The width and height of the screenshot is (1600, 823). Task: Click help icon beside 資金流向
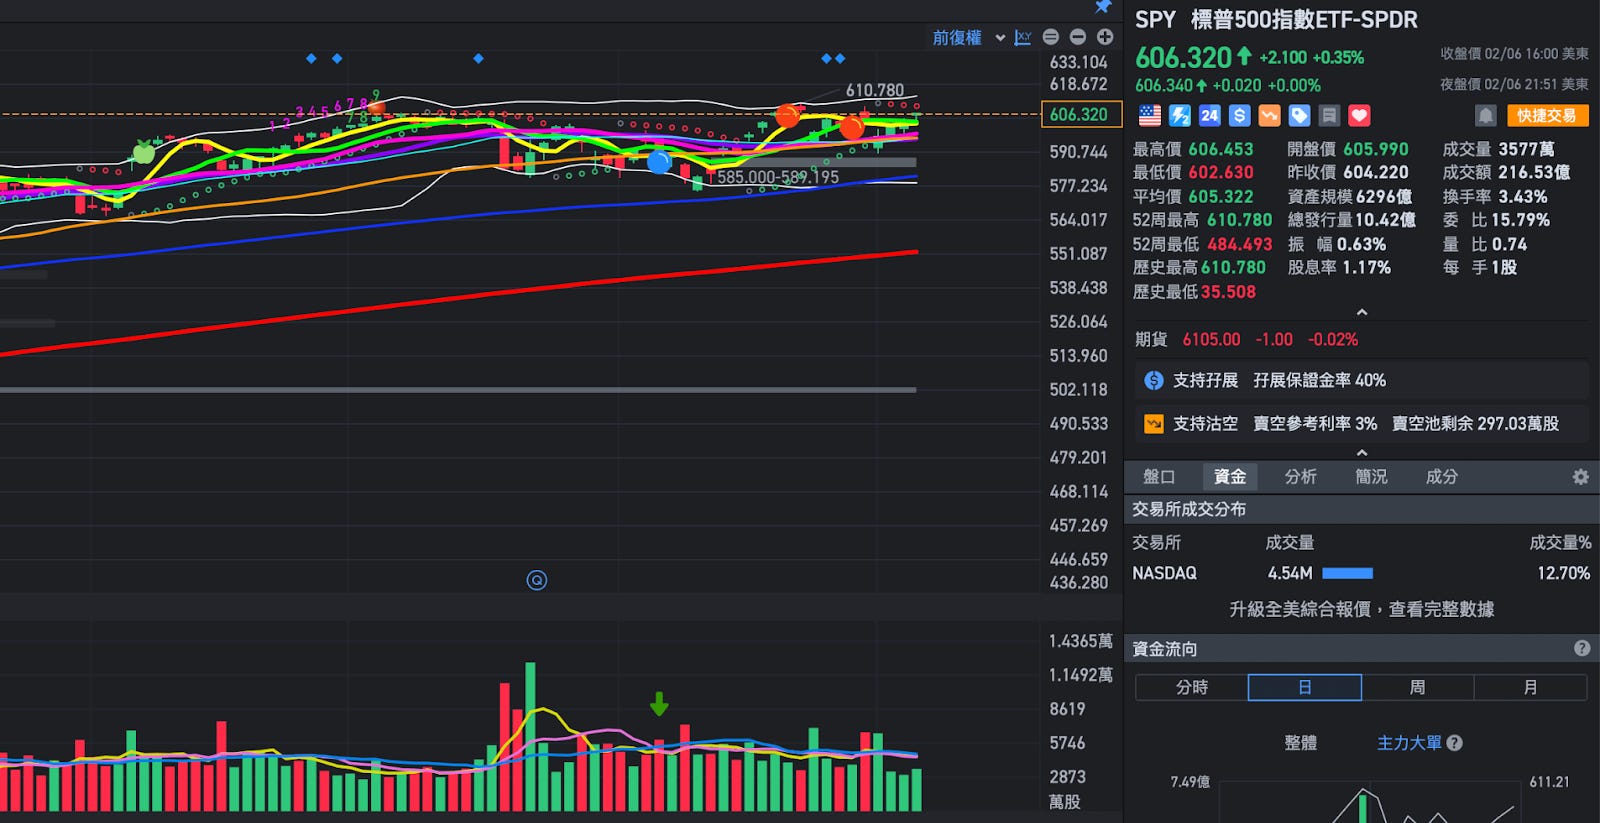tap(1582, 648)
